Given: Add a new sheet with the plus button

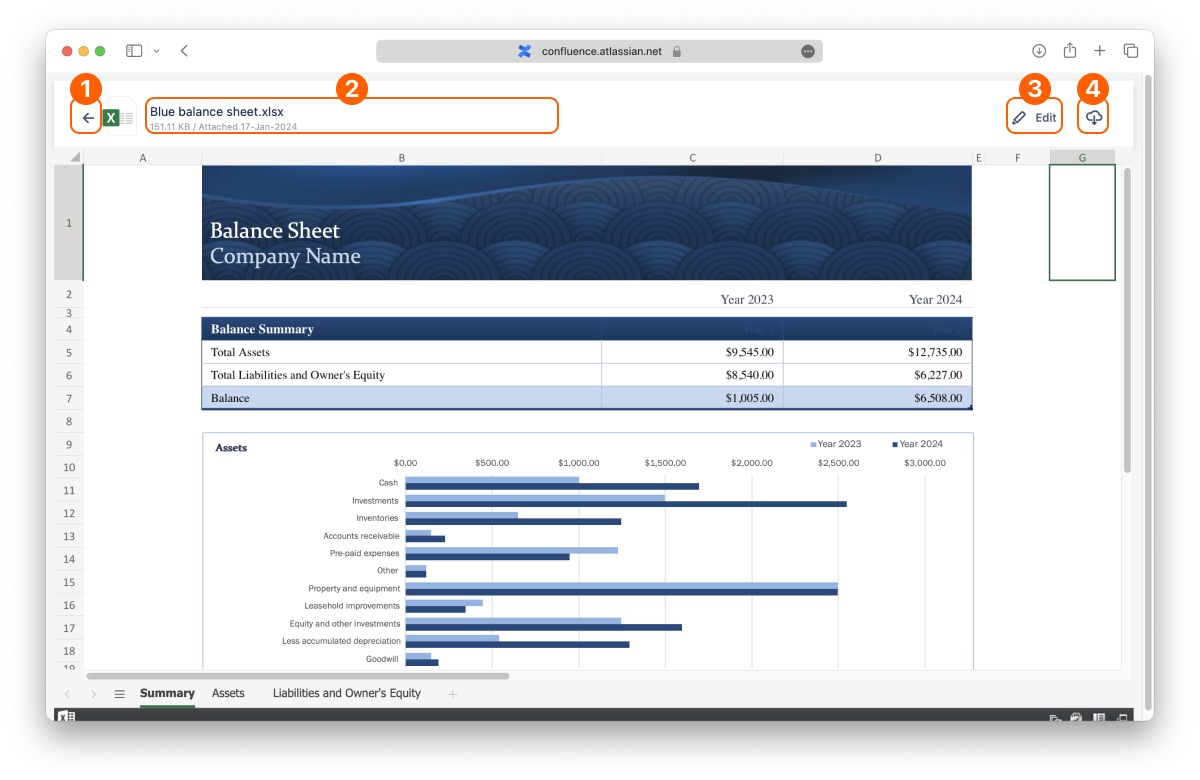Looking at the screenshot, I should [453, 694].
